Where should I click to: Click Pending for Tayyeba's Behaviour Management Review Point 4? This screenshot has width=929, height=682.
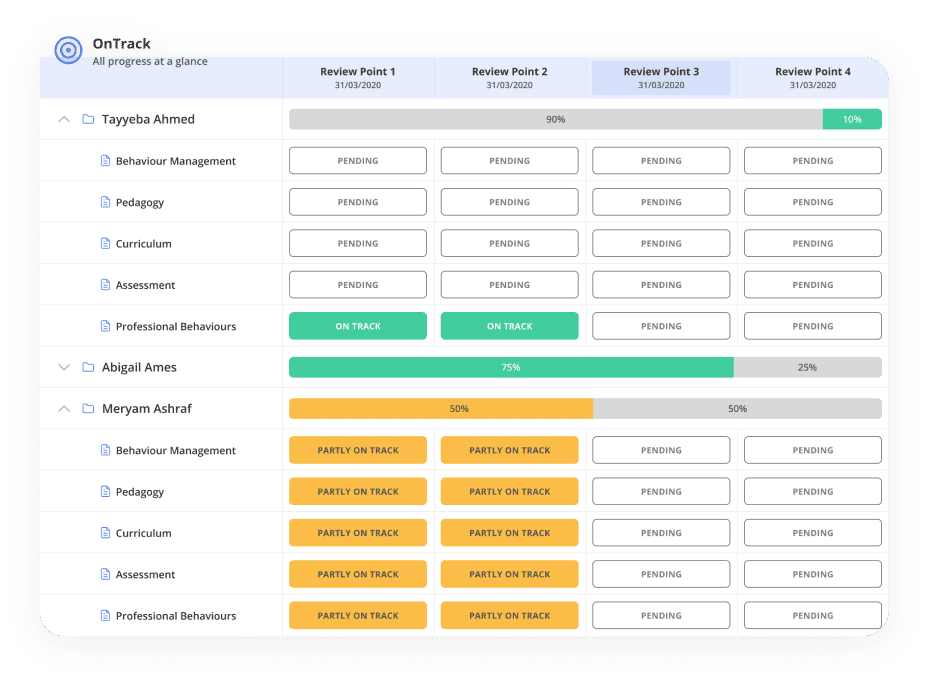coord(813,161)
